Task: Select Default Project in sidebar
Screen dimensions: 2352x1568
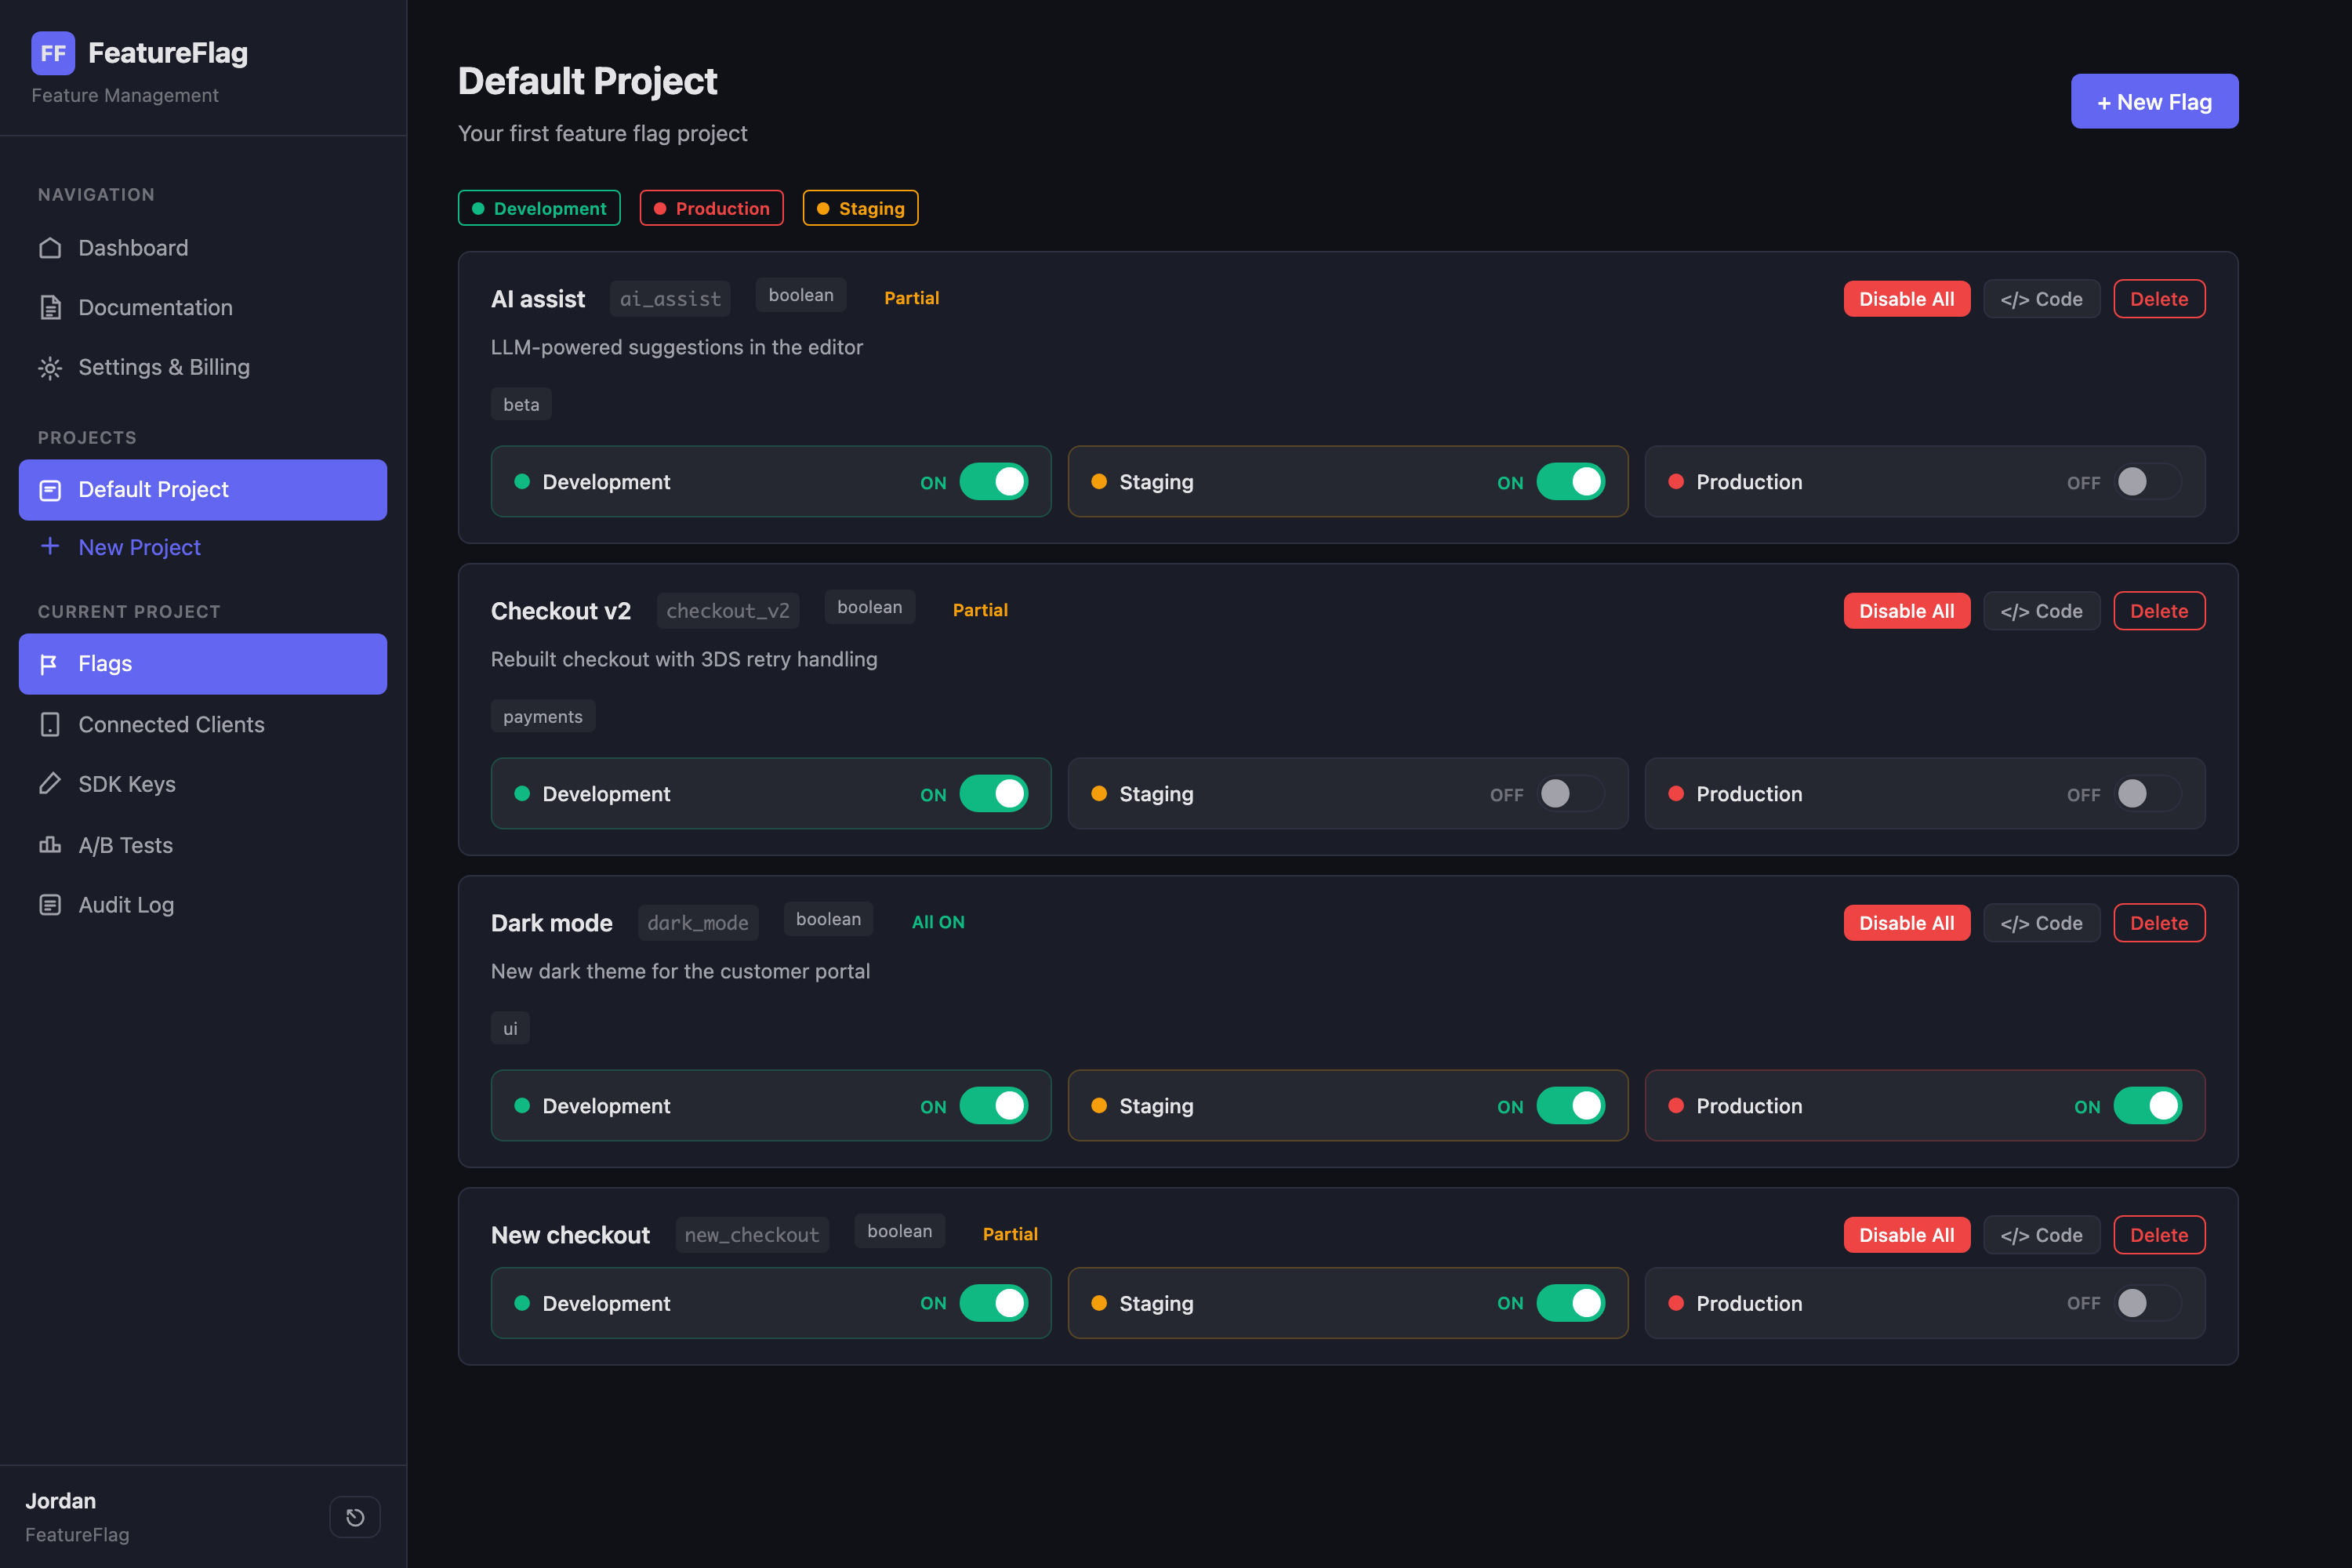Action: pos(203,490)
